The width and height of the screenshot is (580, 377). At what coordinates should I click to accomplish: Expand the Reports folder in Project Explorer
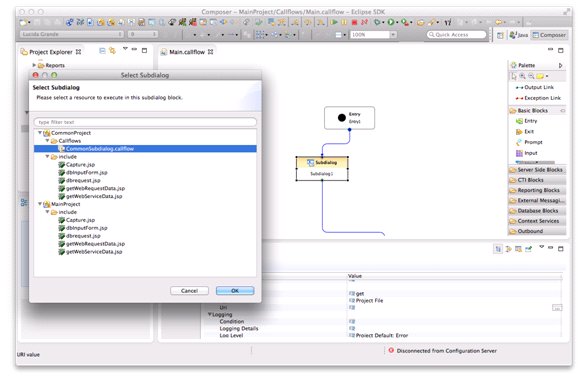coord(34,65)
